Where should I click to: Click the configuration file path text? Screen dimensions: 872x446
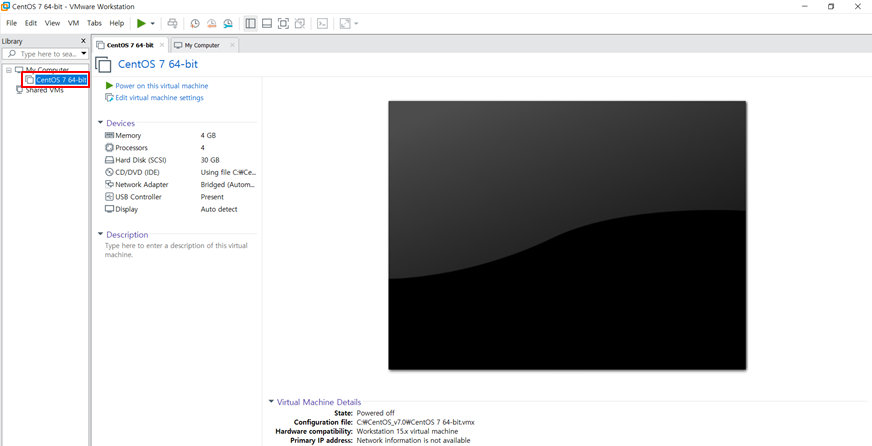click(415, 422)
